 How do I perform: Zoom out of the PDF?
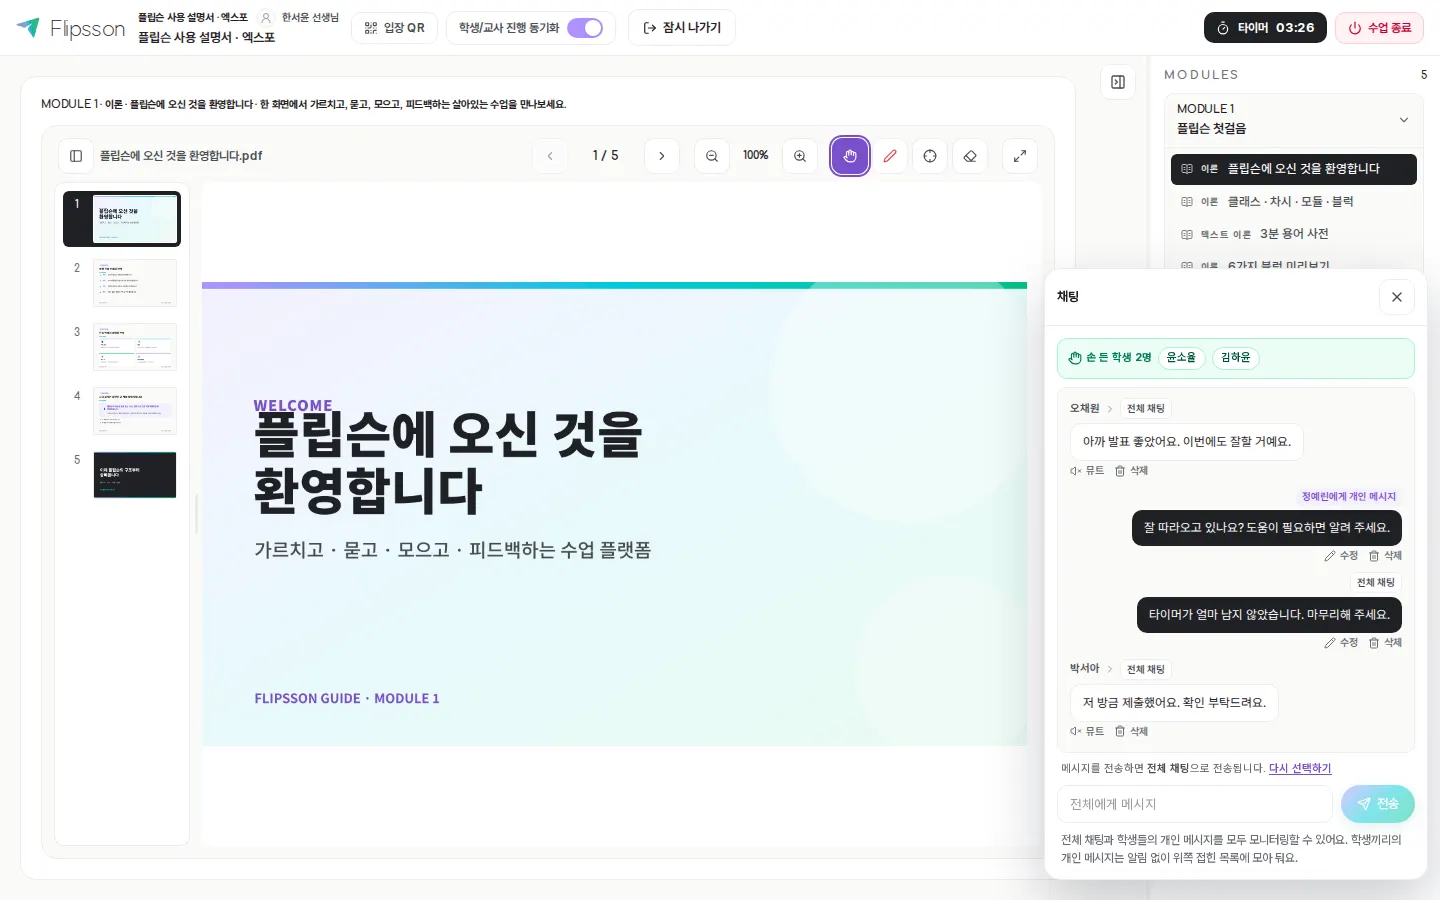[x=712, y=156]
